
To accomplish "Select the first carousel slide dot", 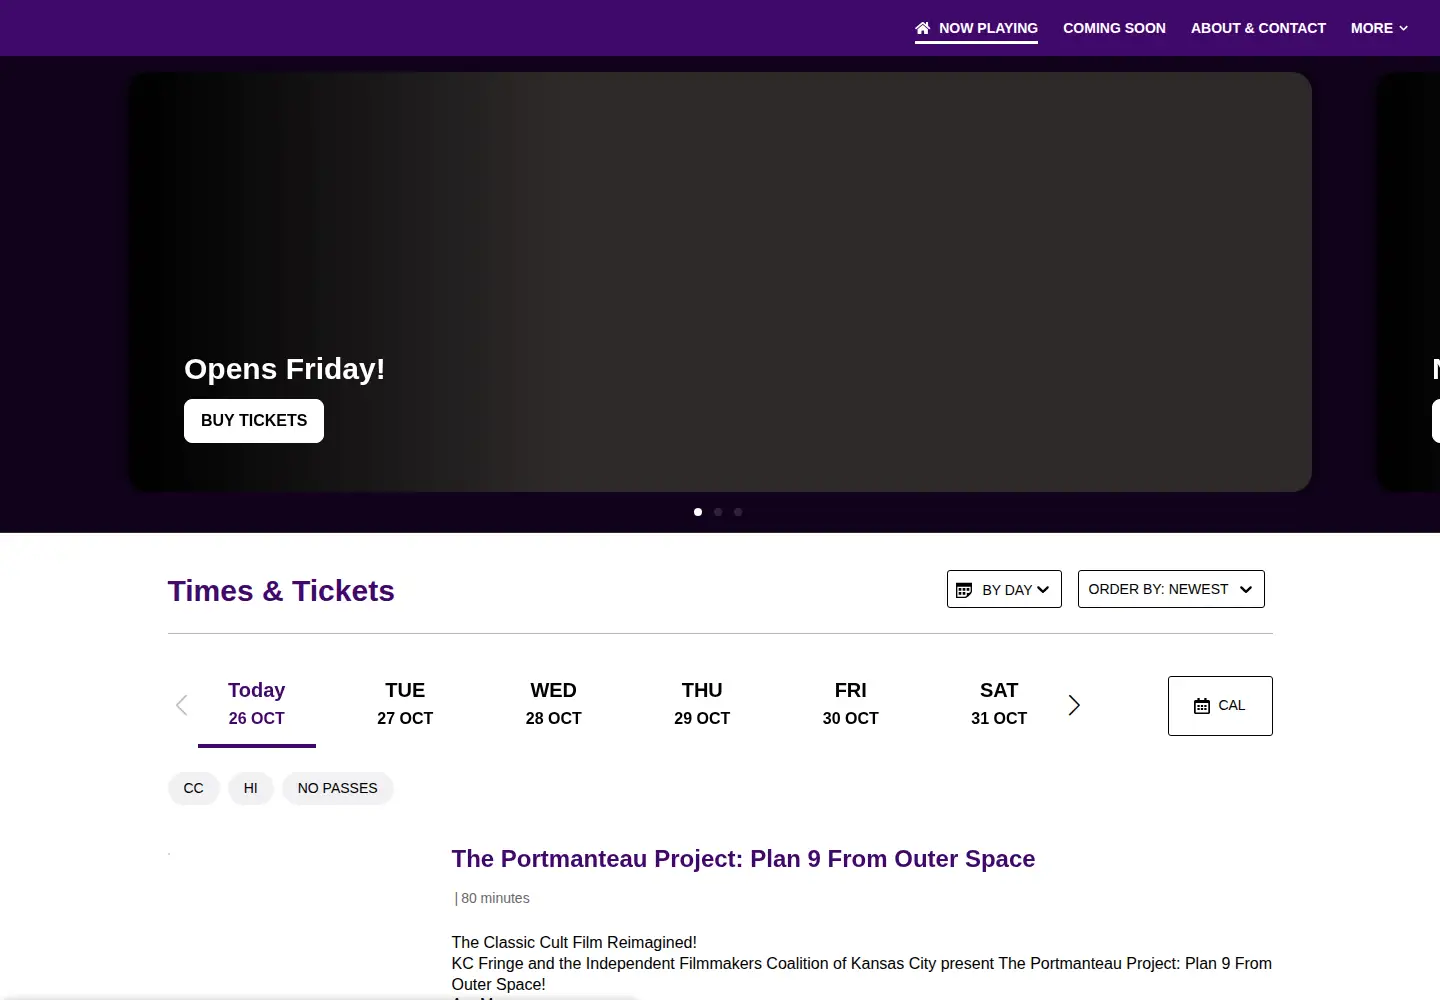I will pyautogui.click(x=698, y=512).
